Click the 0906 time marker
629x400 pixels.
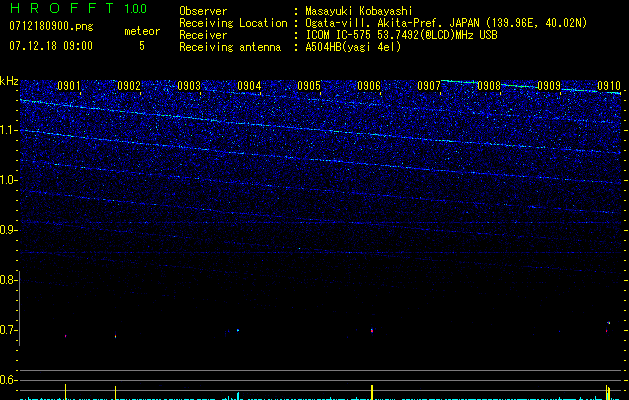(x=369, y=86)
